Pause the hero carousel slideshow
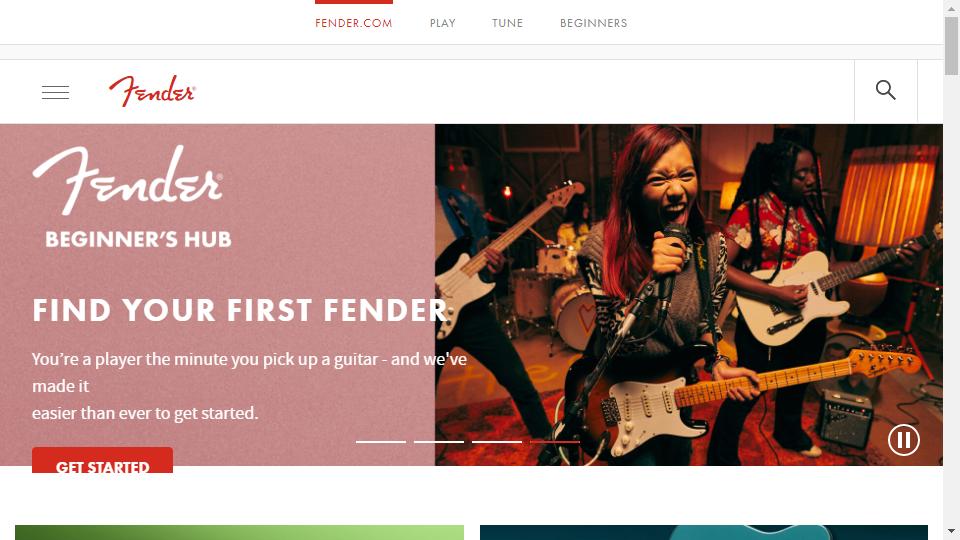 click(x=904, y=440)
